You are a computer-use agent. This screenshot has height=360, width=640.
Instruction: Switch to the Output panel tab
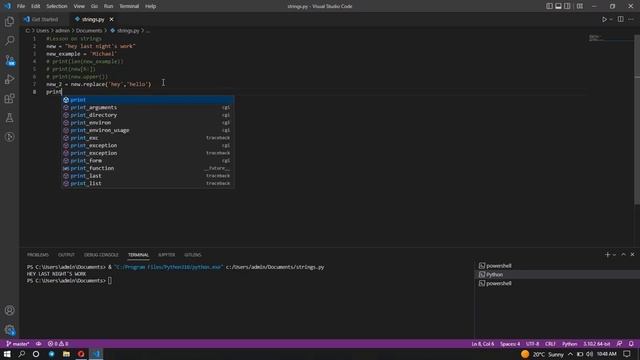[x=66, y=255]
